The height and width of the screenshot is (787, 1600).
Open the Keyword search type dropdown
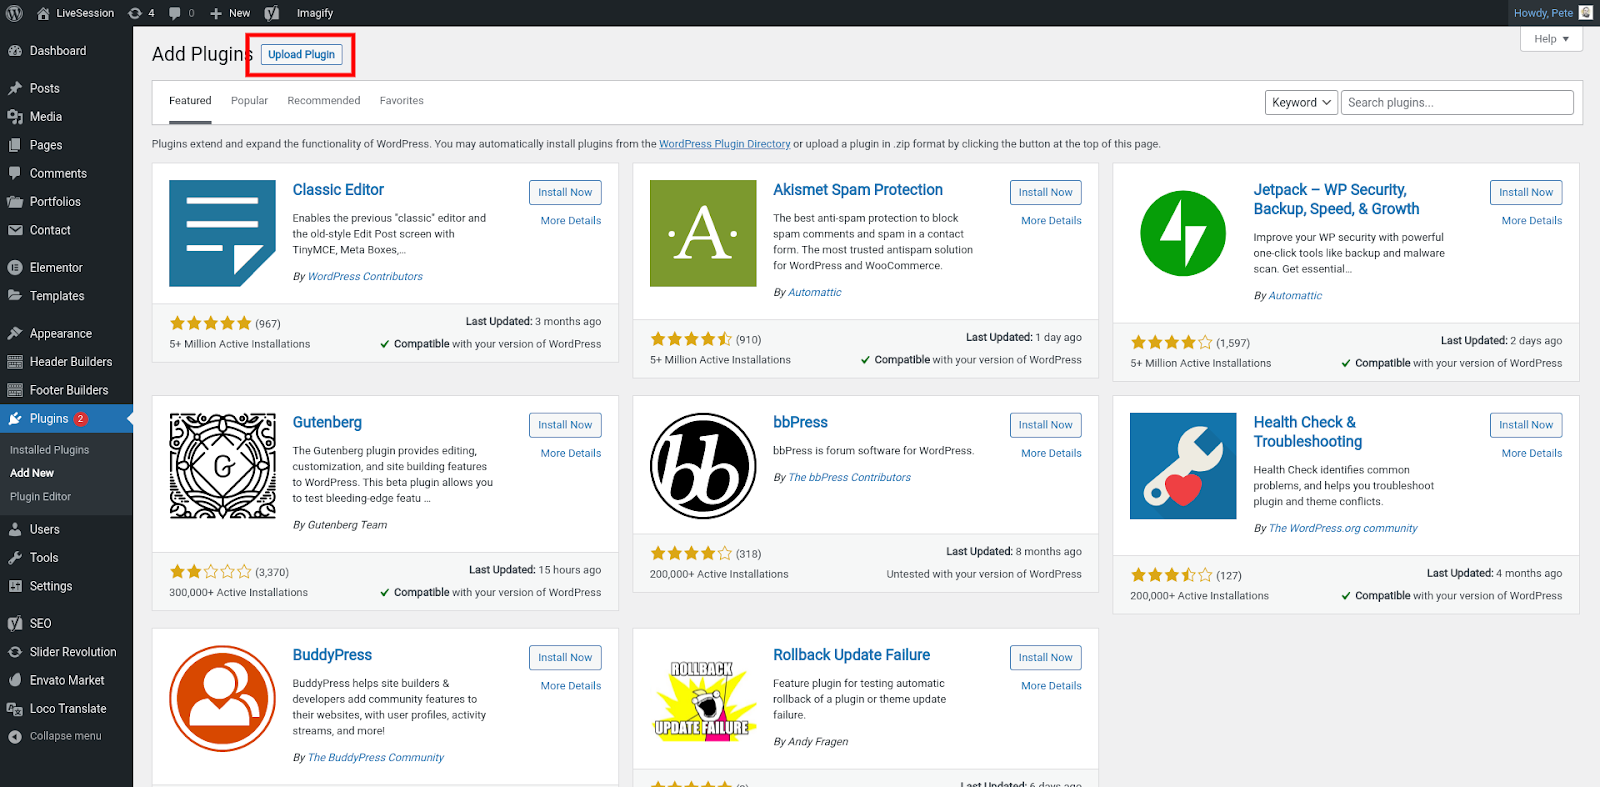coord(1301,103)
